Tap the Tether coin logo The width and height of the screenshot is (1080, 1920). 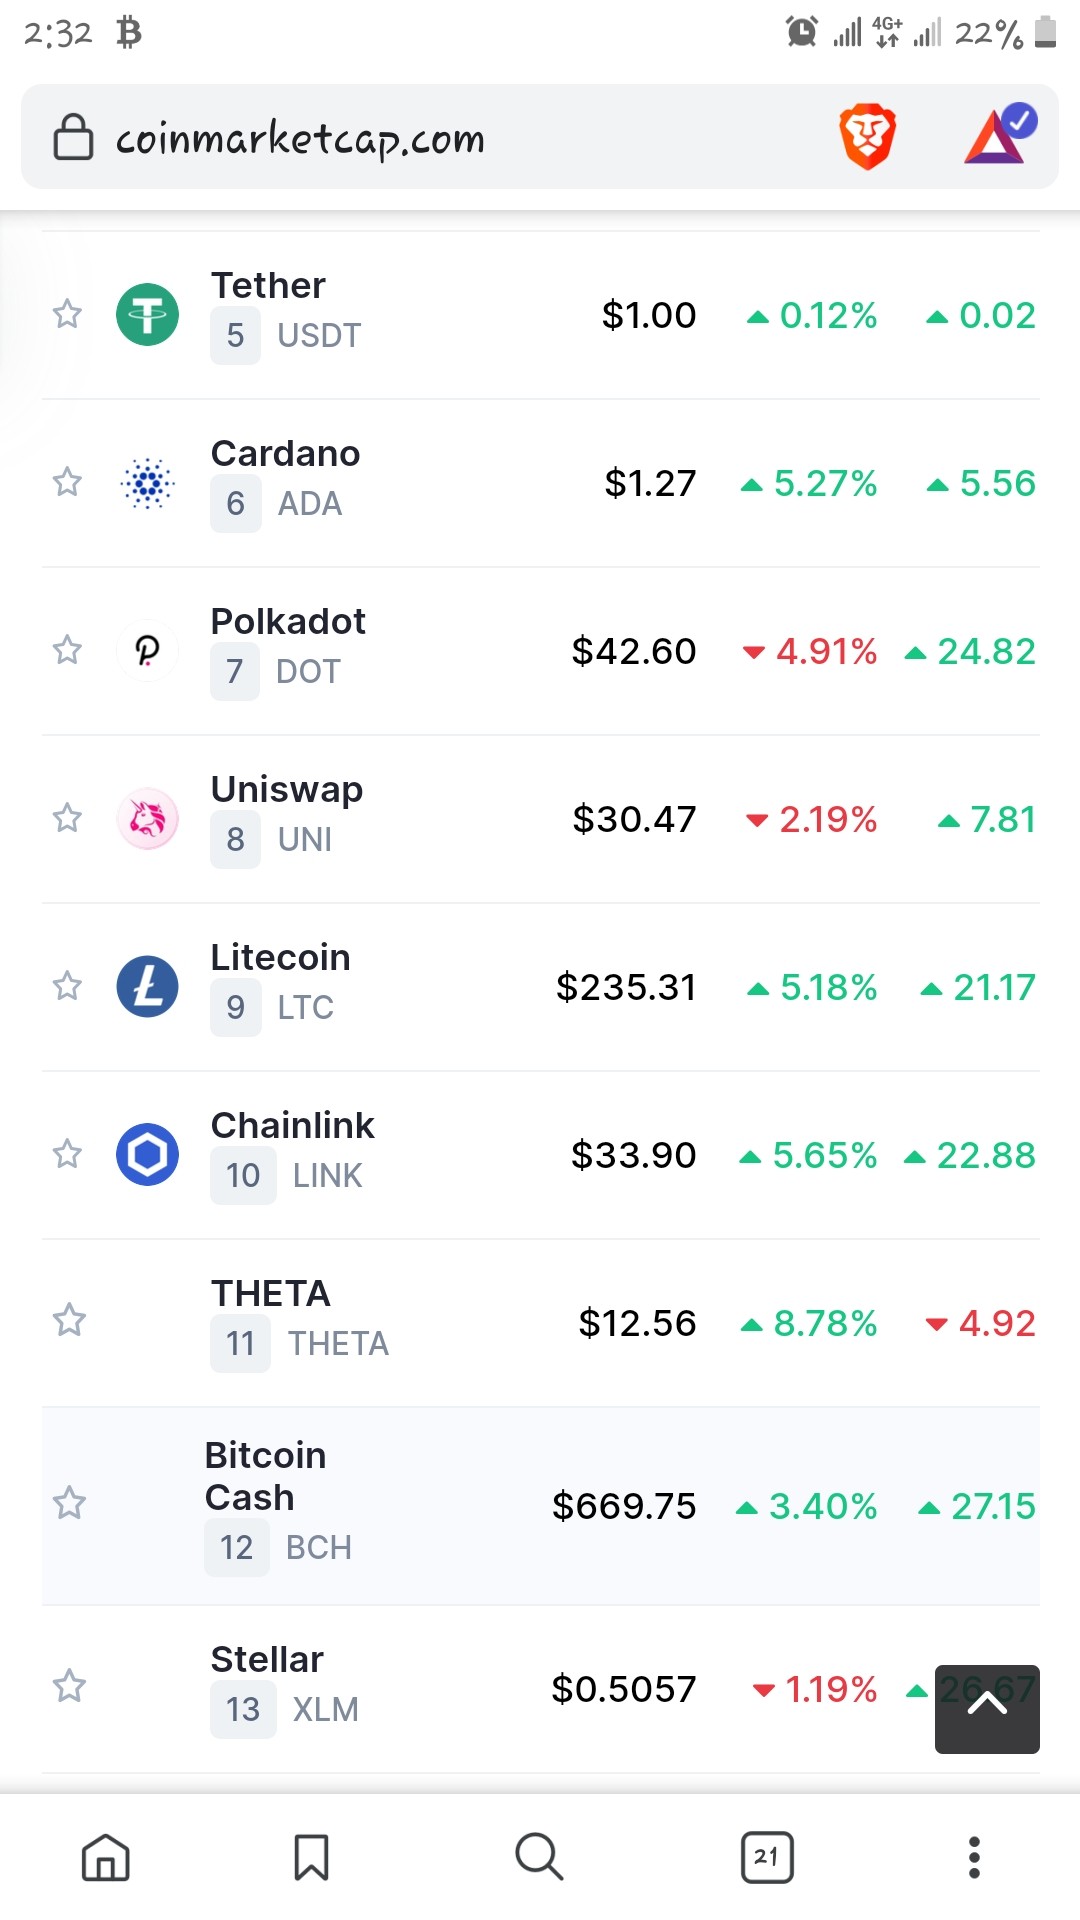(x=148, y=314)
